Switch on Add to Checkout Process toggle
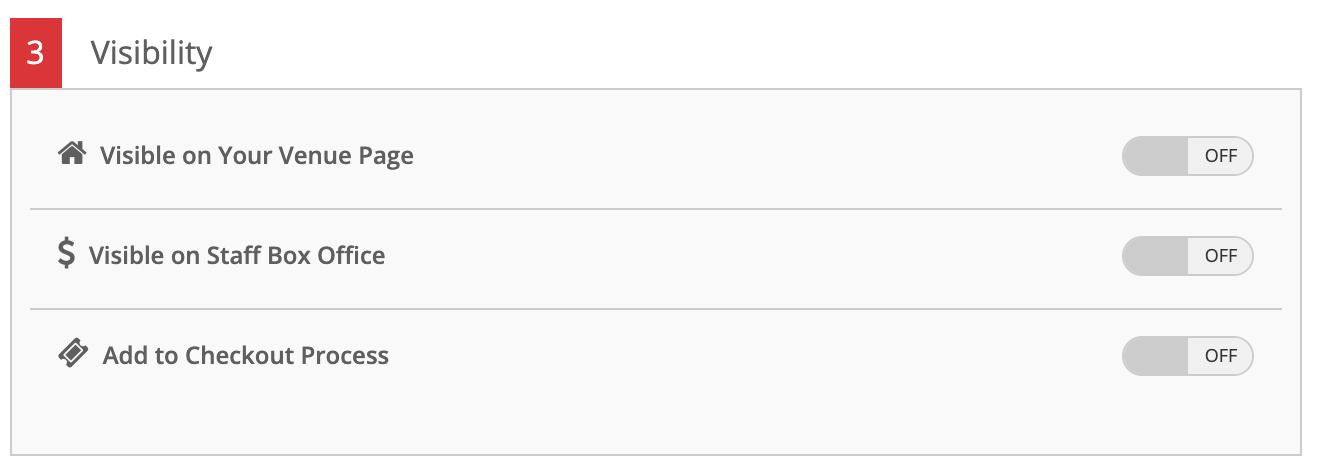This screenshot has width=1318, height=466. coord(1187,356)
